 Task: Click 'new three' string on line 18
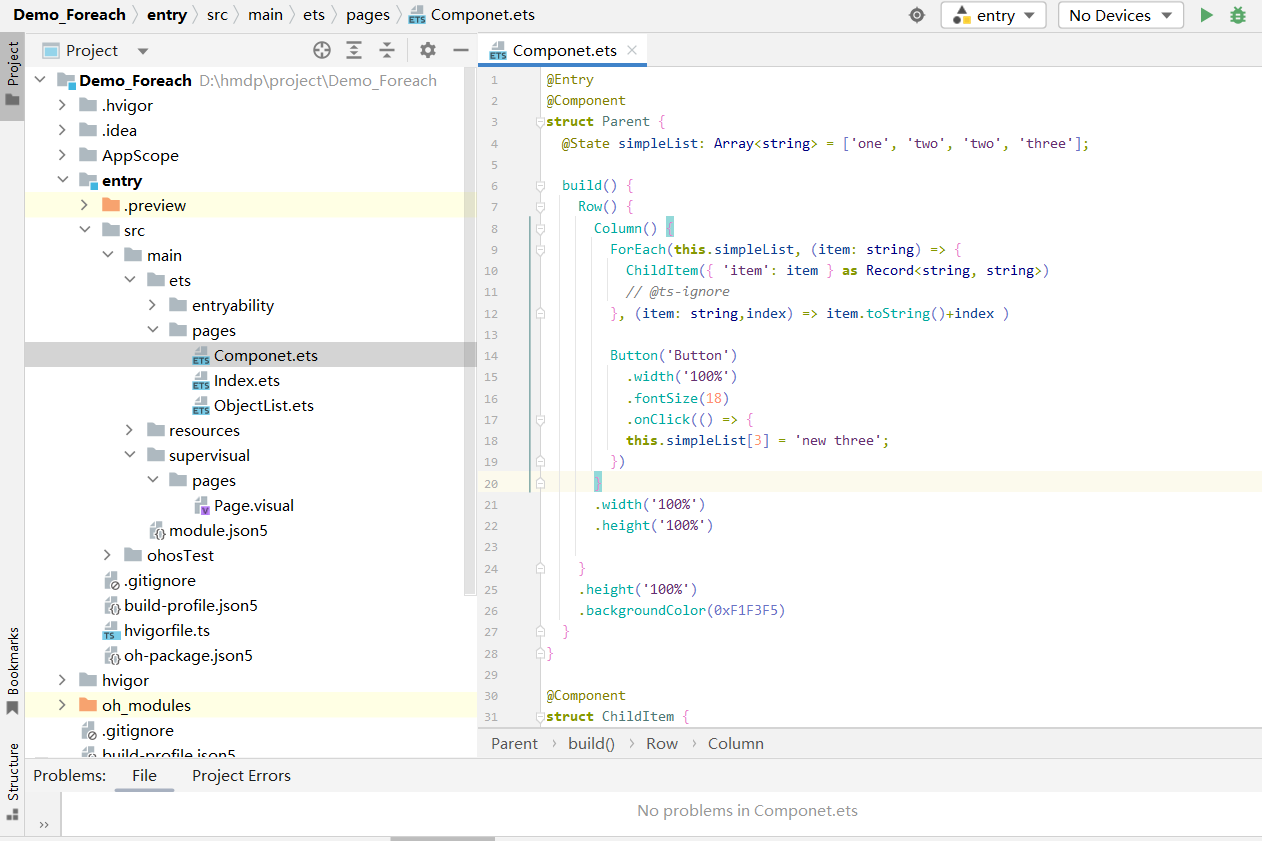(x=838, y=440)
